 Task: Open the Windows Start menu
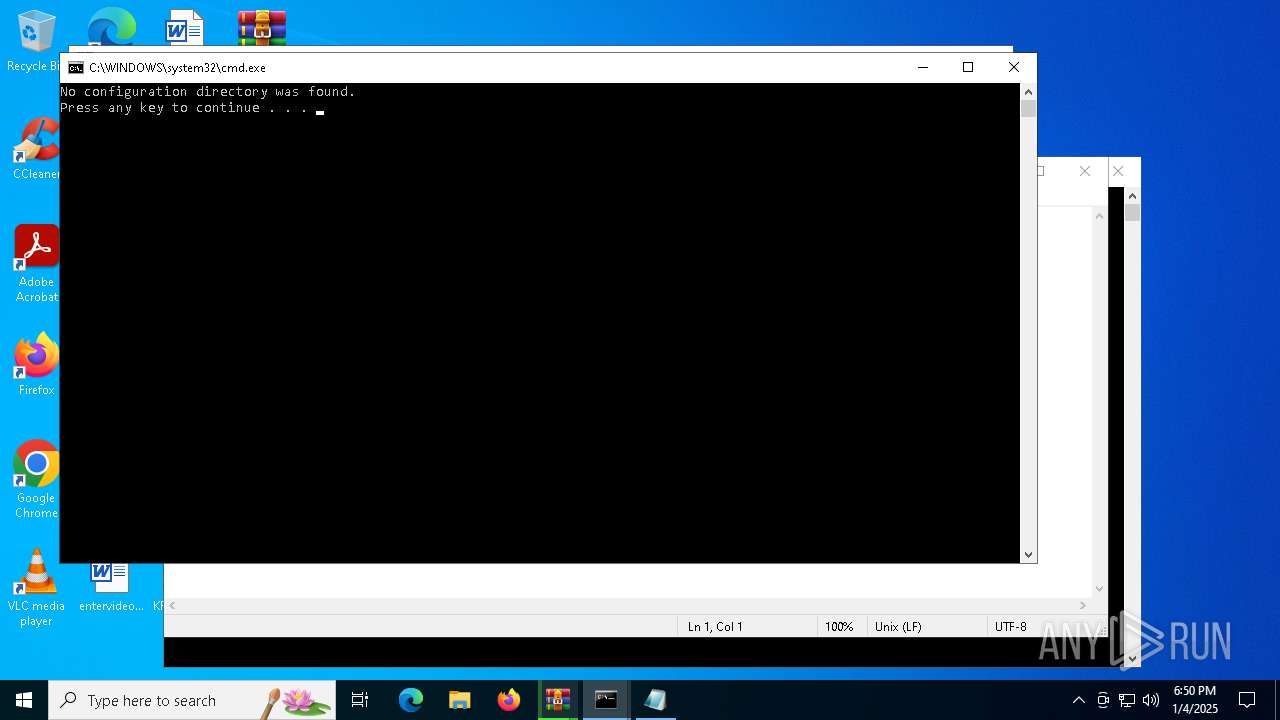tap(24, 700)
